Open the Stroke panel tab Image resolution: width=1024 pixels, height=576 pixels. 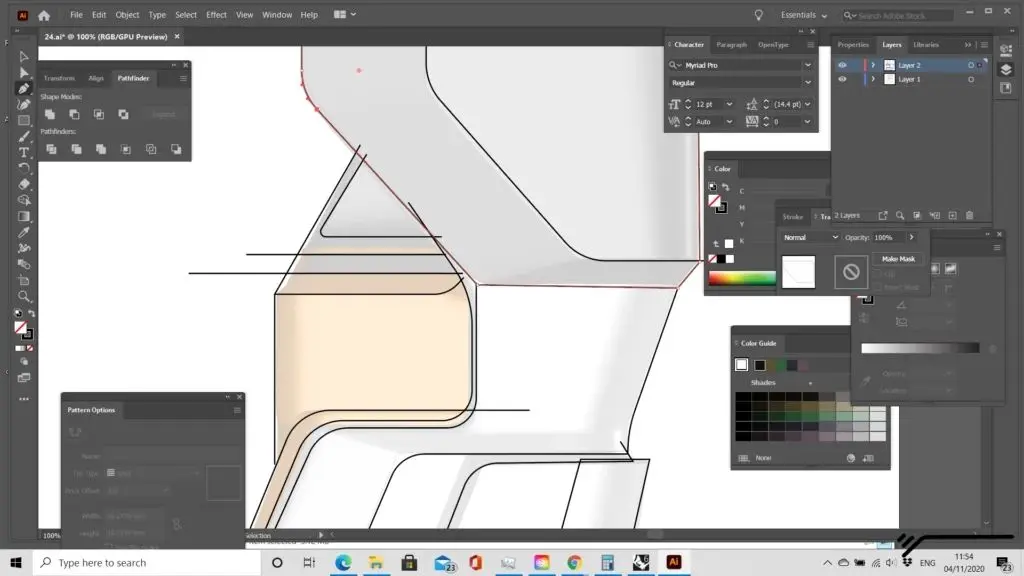click(x=793, y=217)
